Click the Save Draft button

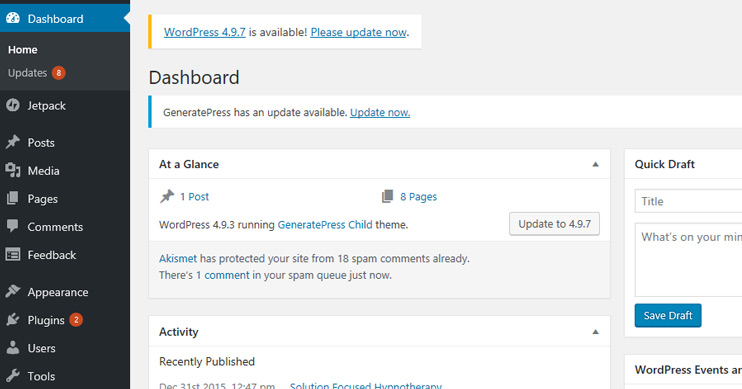668,315
